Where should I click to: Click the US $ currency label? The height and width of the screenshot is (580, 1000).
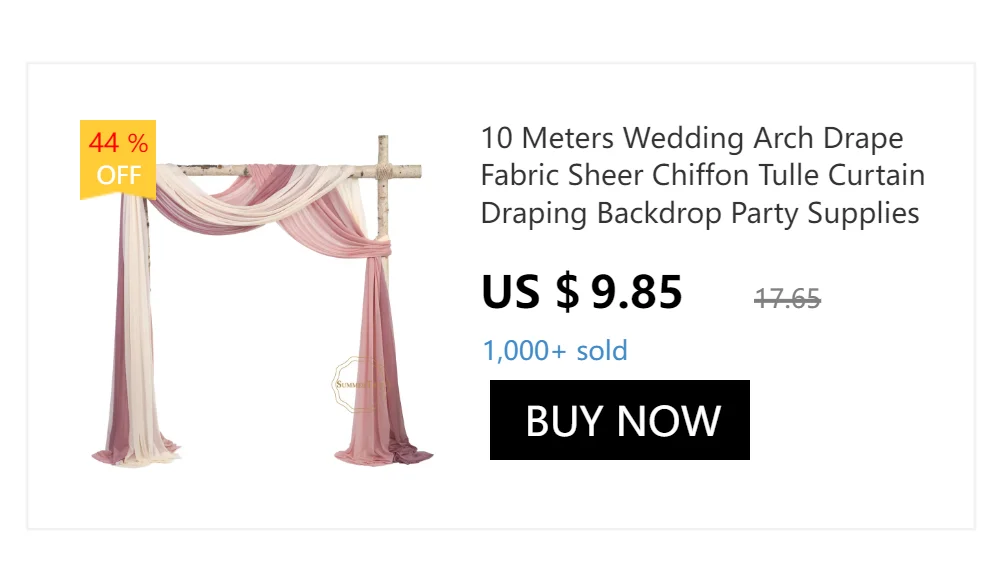click(530, 292)
